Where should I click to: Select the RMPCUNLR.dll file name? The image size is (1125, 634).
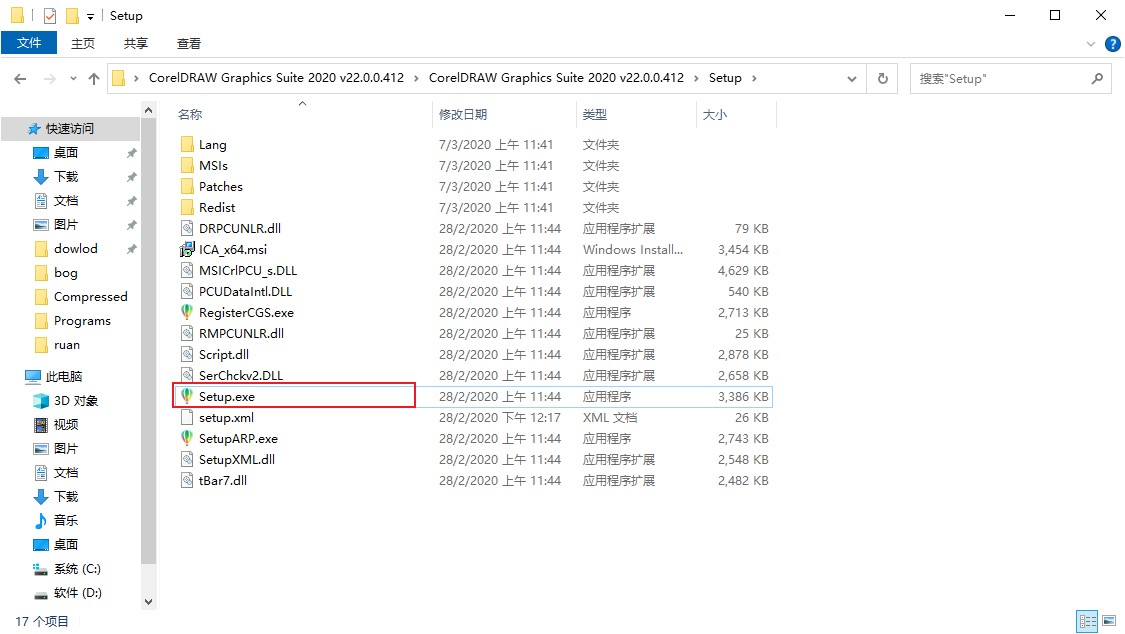241,333
